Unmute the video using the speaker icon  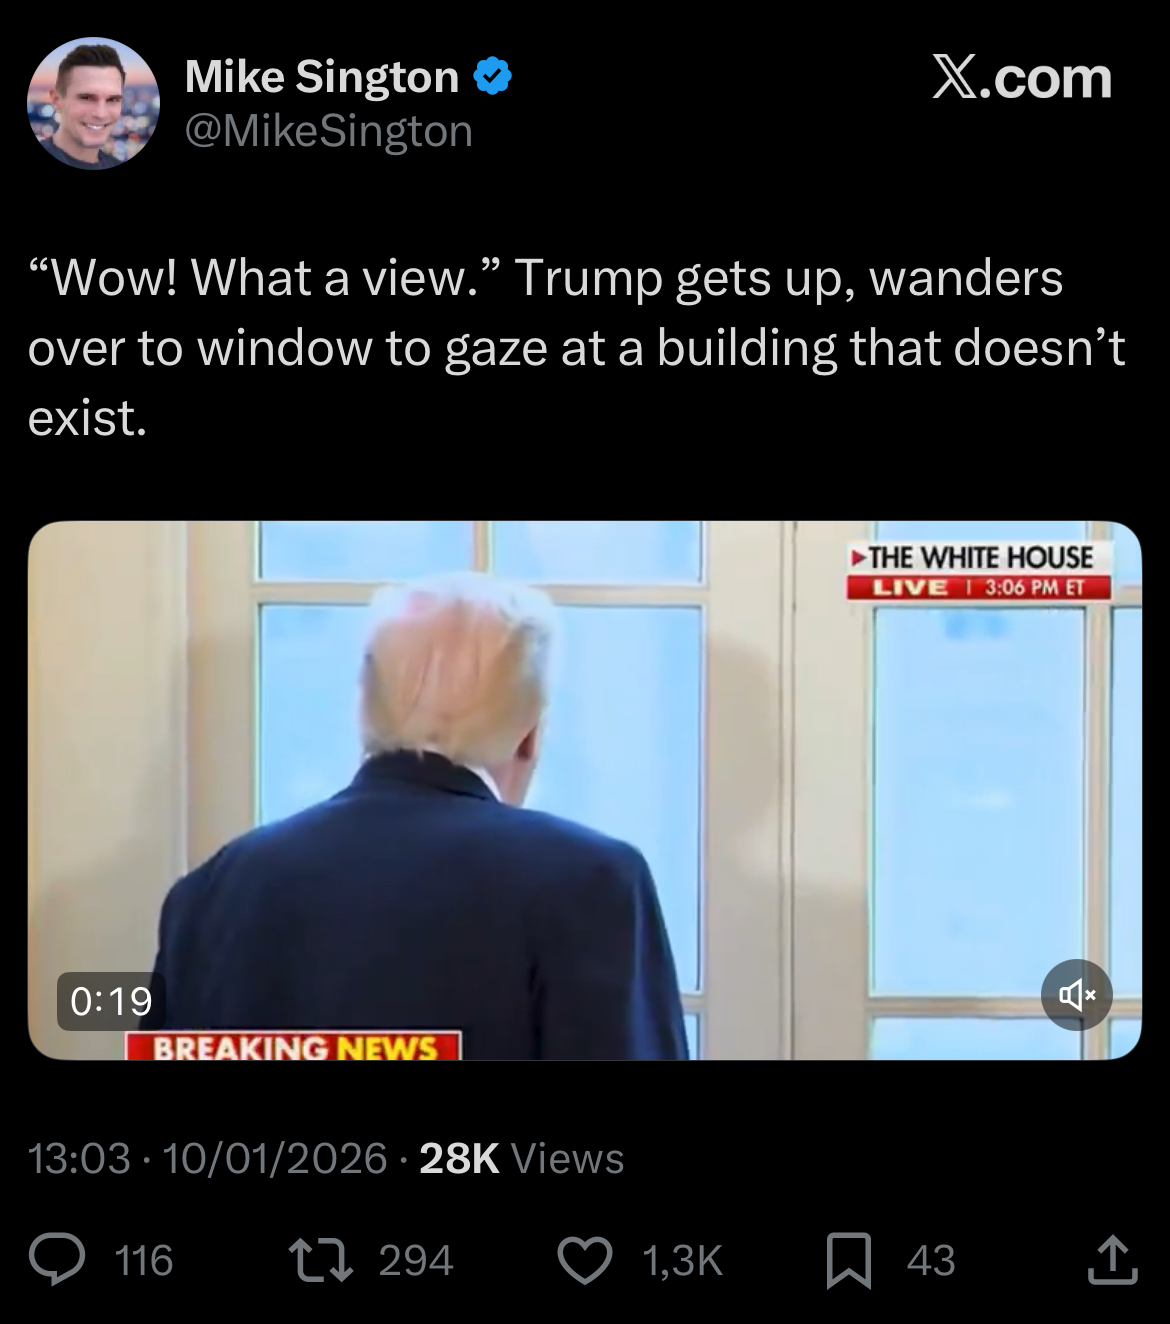coord(1076,995)
